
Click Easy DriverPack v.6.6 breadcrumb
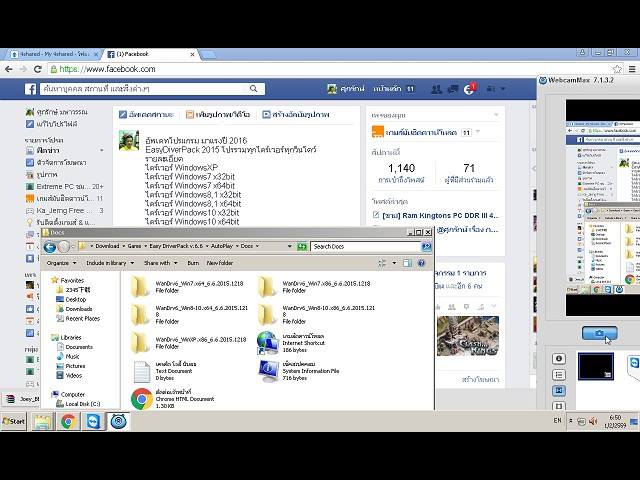[176, 246]
